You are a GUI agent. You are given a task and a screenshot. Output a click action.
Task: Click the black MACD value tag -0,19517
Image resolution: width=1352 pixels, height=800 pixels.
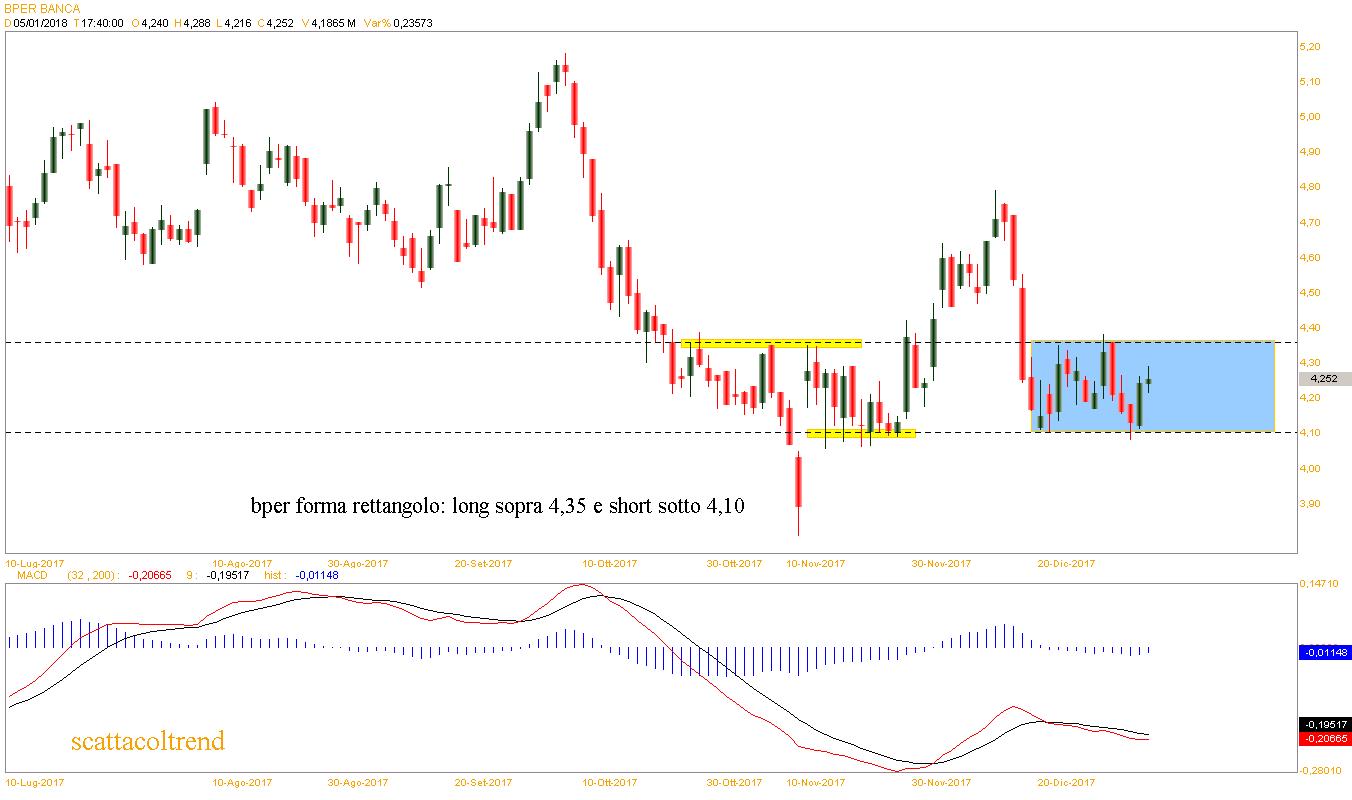pos(1323,724)
